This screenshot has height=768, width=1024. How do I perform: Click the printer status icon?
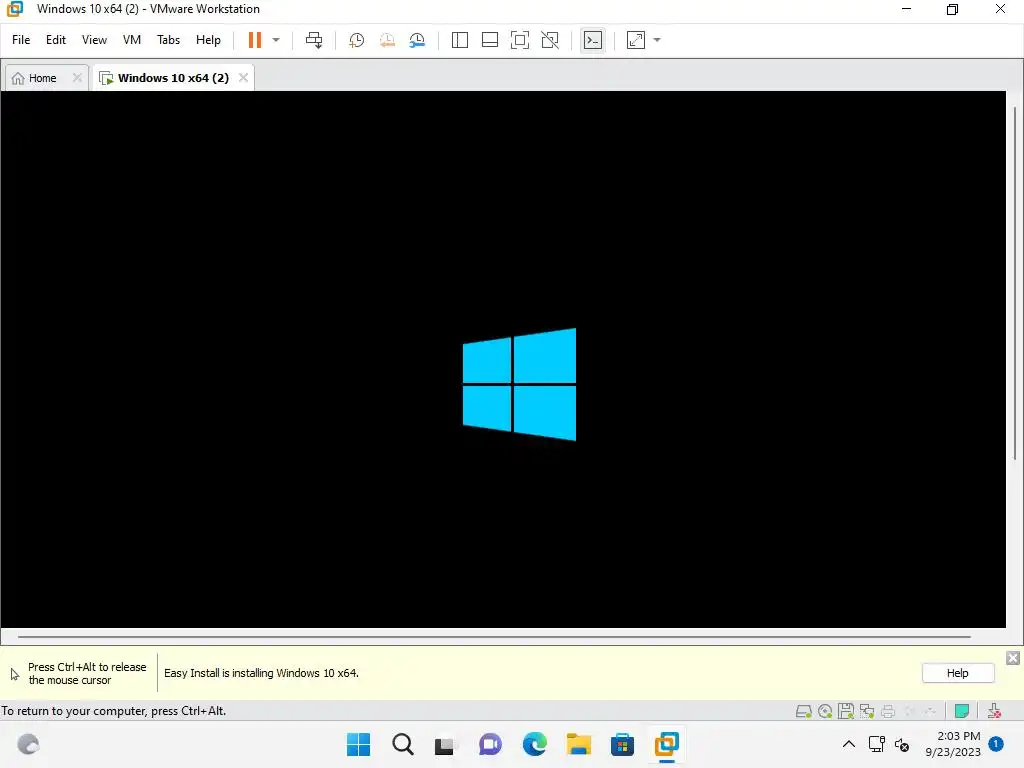pyautogui.click(x=888, y=711)
